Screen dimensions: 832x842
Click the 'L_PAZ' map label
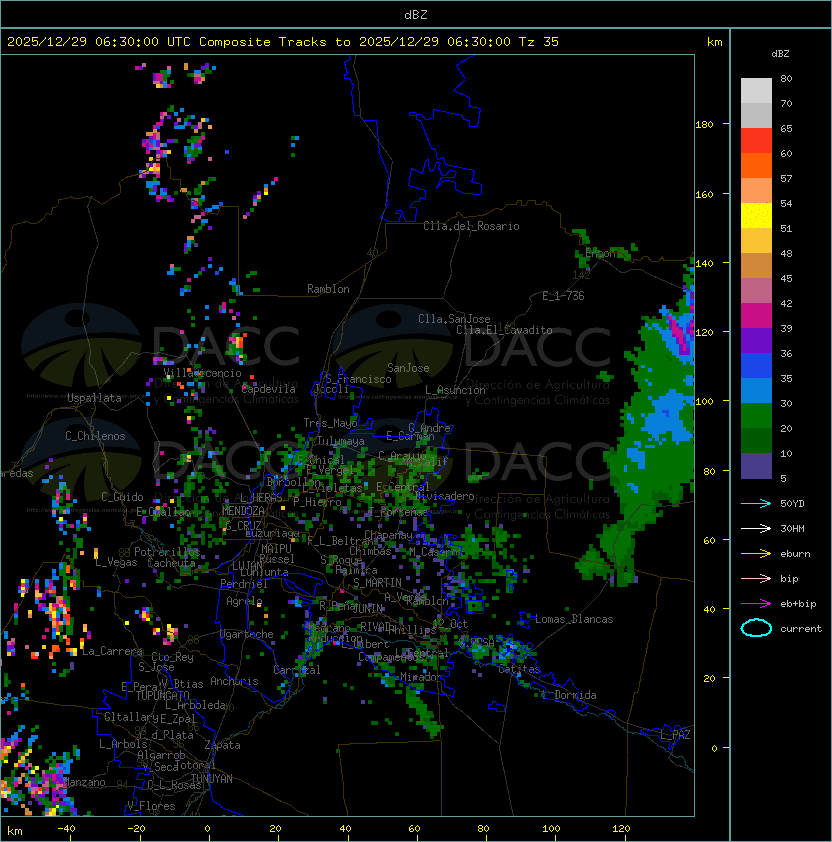(675, 735)
